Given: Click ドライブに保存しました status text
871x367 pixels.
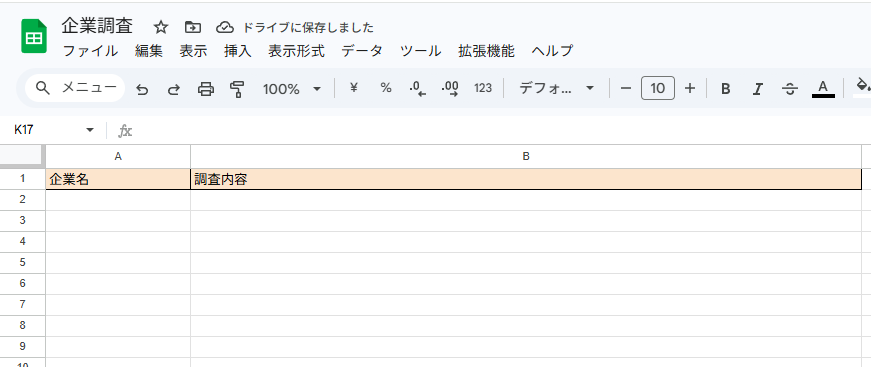Looking at the screenshot, I should pos(308,27).
